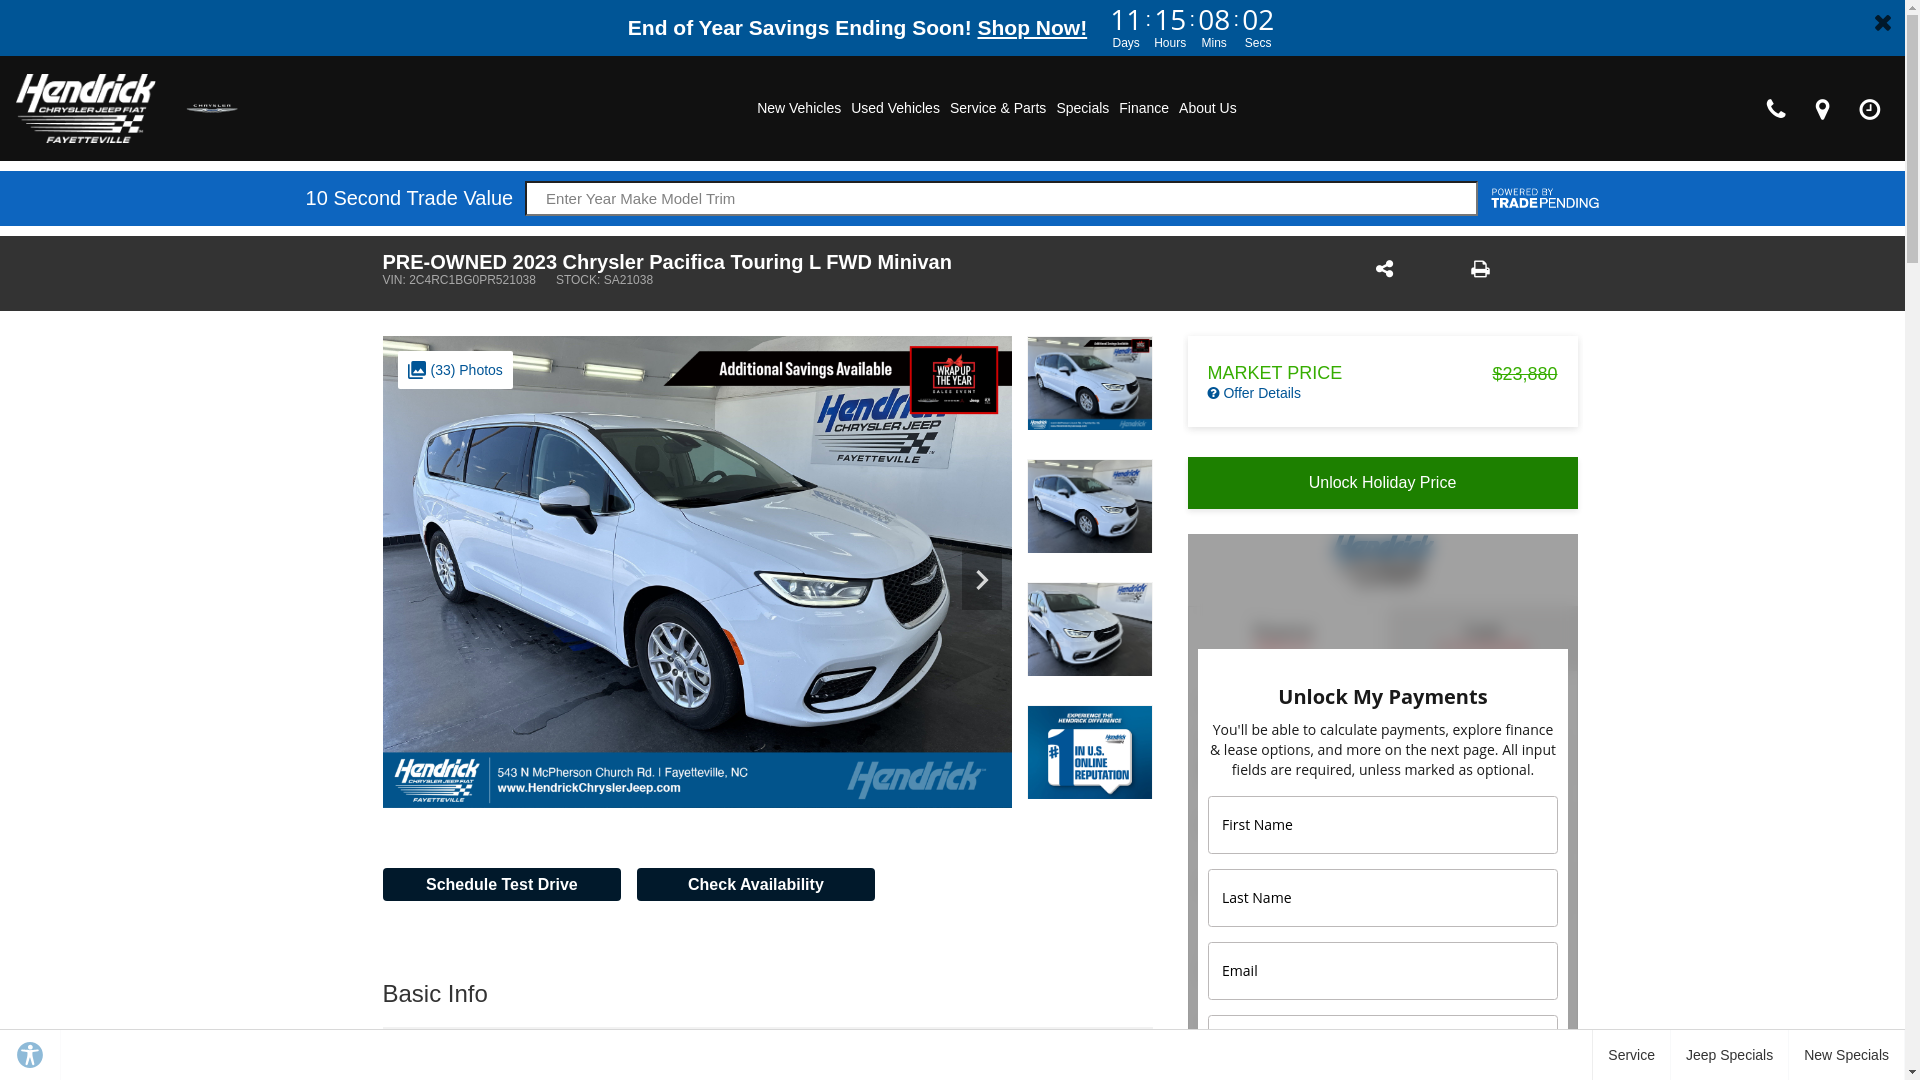1920x1080 pixels.
Task: Click the 10 Second Trade Value label
Action: click(409, 198)
